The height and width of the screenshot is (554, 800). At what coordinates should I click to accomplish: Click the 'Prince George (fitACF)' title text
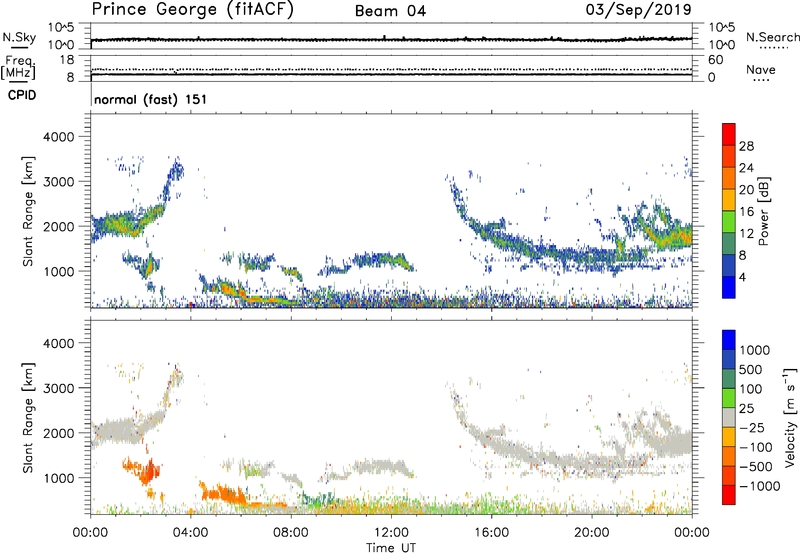193,10
